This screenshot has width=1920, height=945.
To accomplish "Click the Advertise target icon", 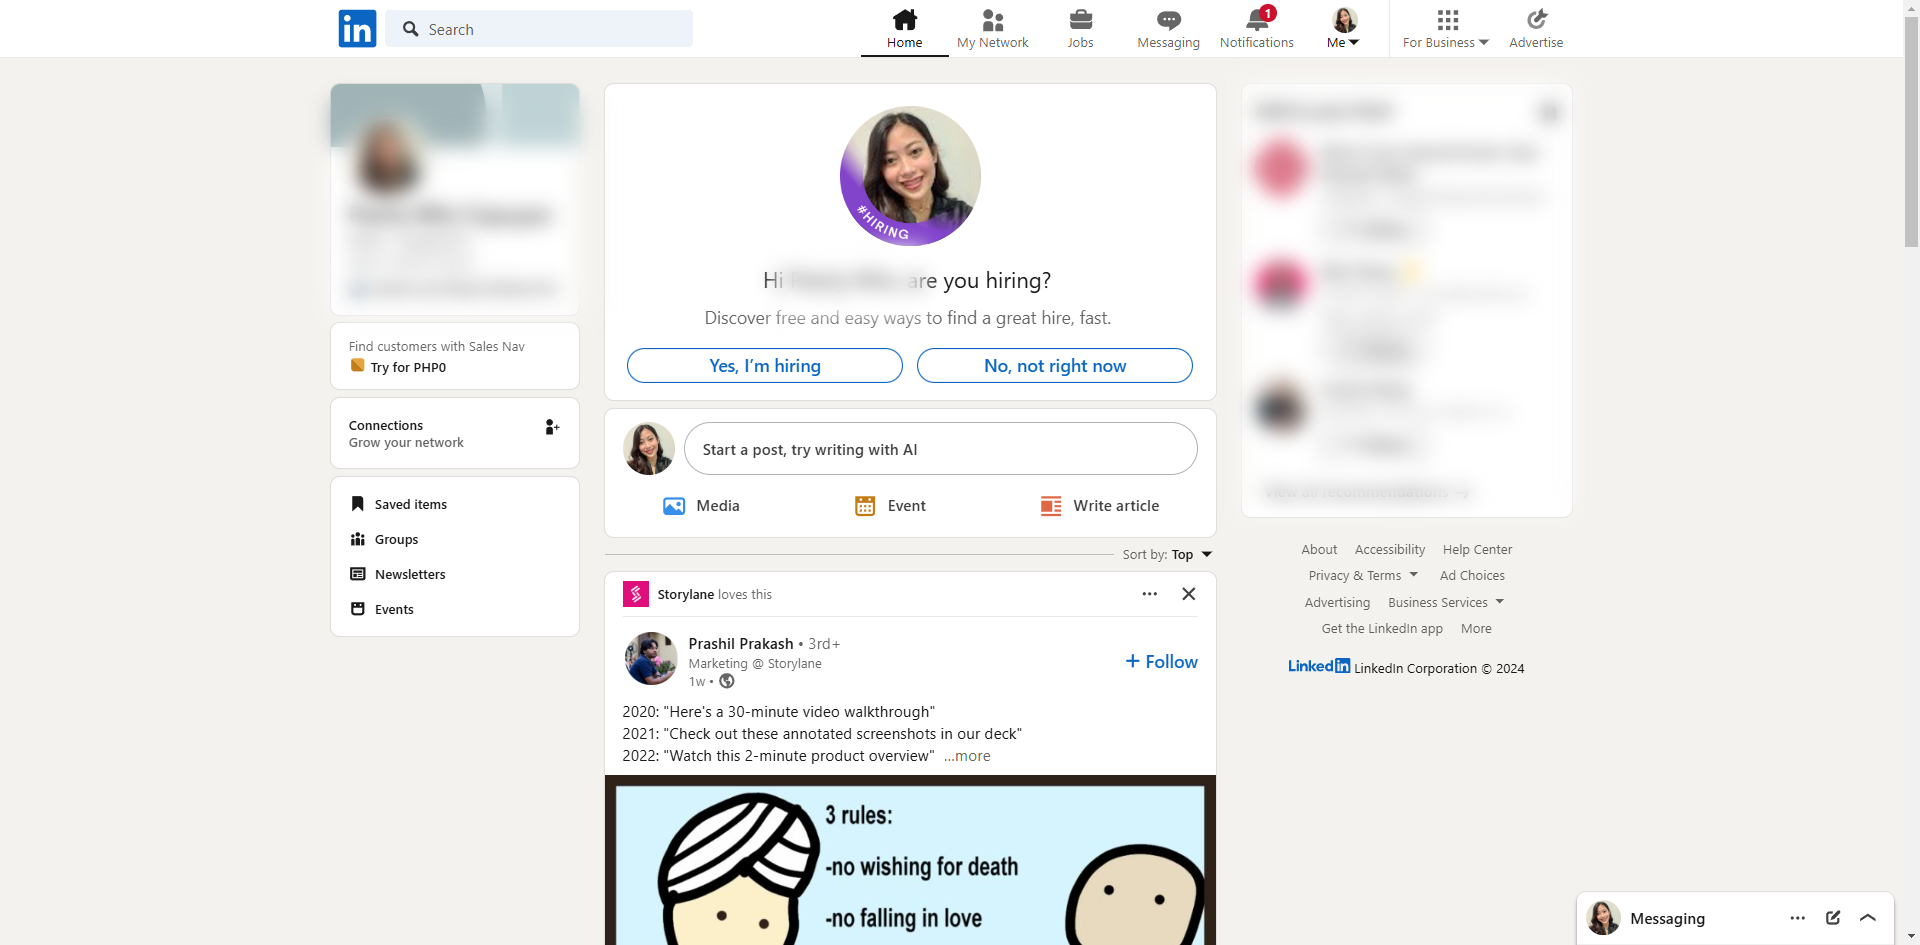I will [1537, 20].
